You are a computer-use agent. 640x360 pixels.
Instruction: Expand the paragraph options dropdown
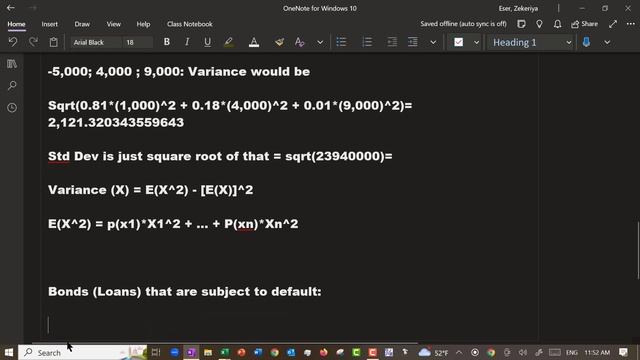(433, 42)
